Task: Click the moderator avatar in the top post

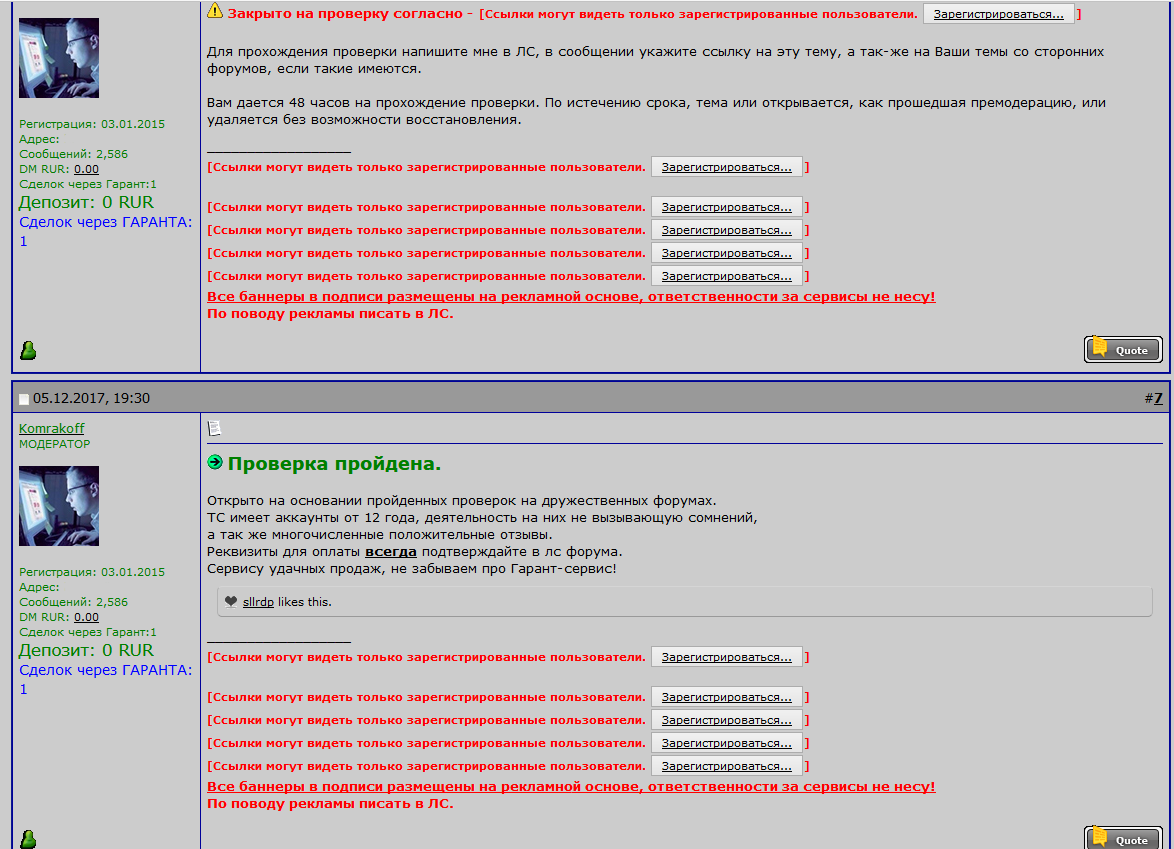Action: [x=59, y=57]
